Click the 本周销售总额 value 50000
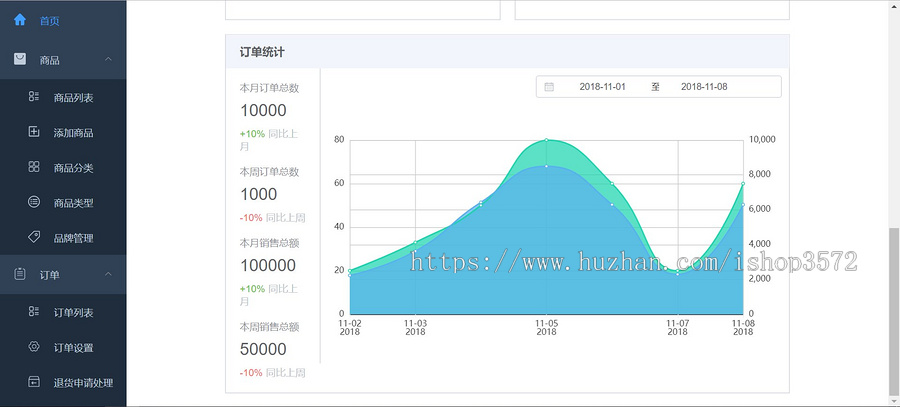Screen dimensions: 900x407 point(263,349)
